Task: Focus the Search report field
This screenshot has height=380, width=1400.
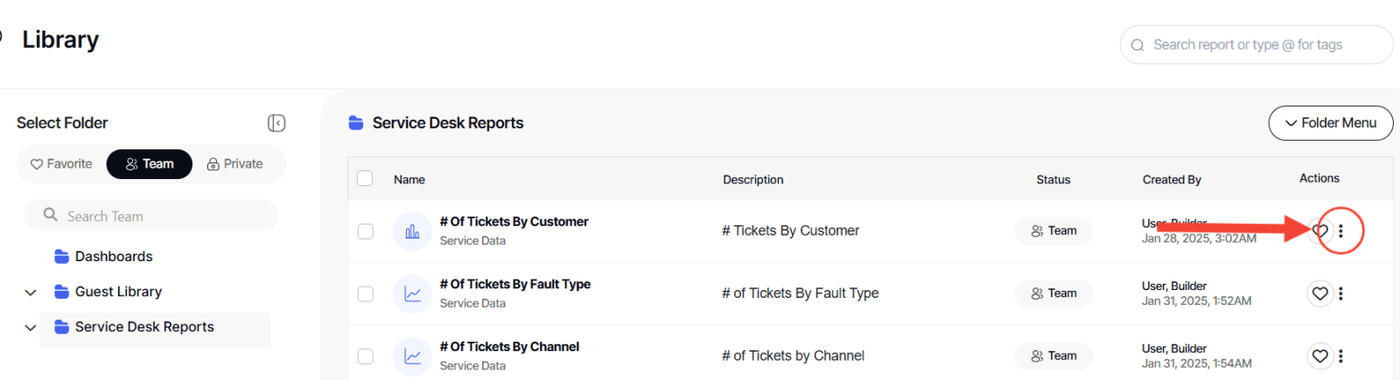Action: pos(1256,45)
